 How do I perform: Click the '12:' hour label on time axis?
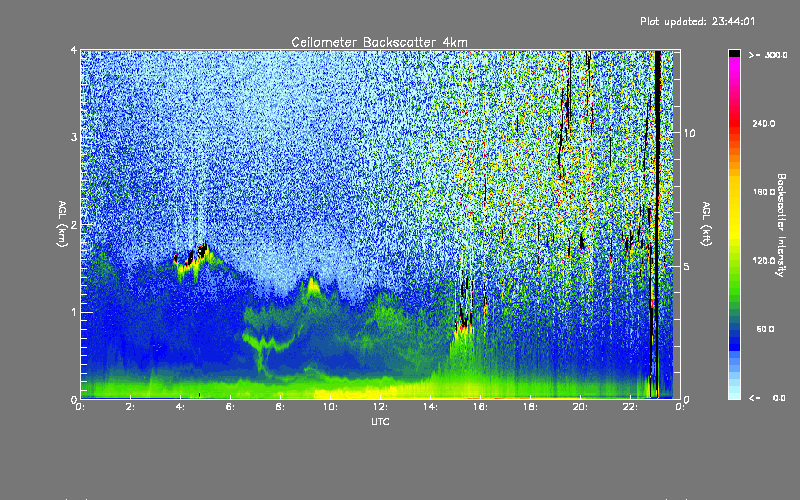point(380,407)
